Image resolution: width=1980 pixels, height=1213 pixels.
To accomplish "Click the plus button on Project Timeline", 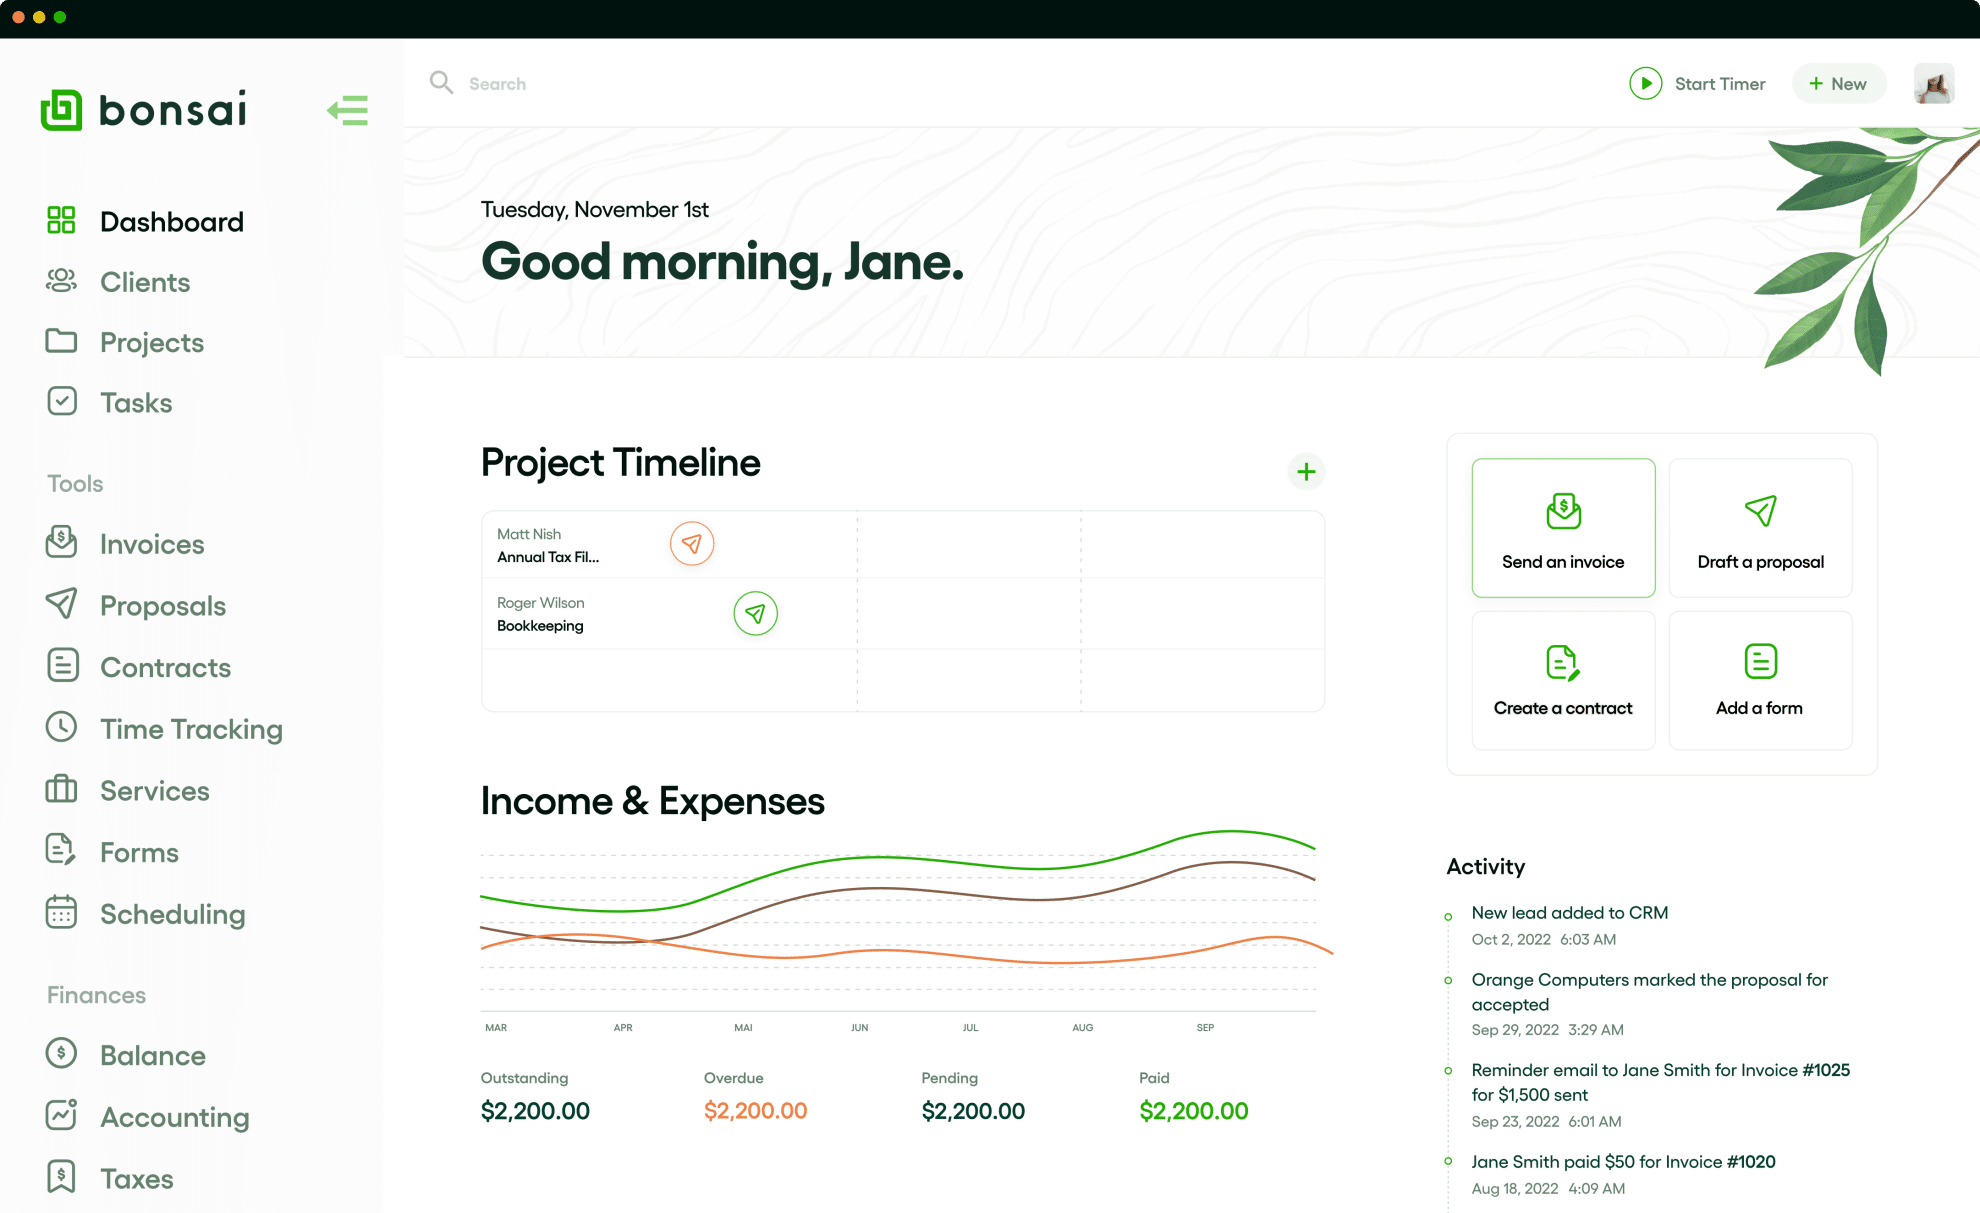I will pyautogui.click(x=1304, y=472).
